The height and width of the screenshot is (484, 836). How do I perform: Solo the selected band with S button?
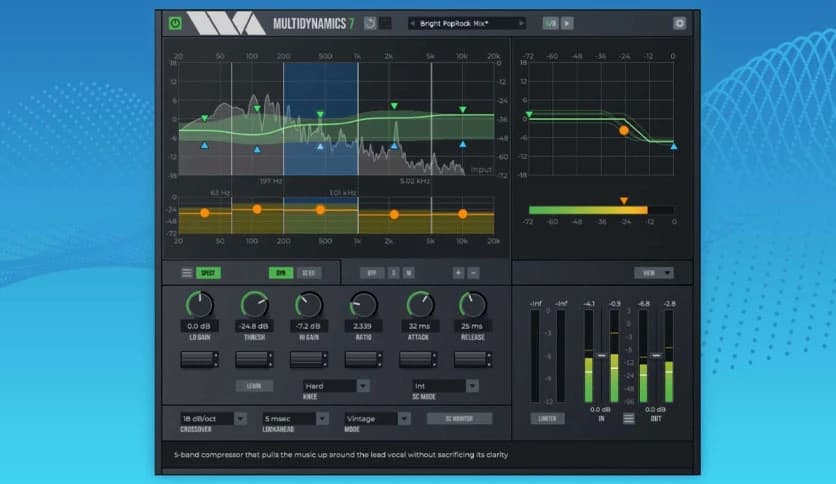[x=393, y=273]
